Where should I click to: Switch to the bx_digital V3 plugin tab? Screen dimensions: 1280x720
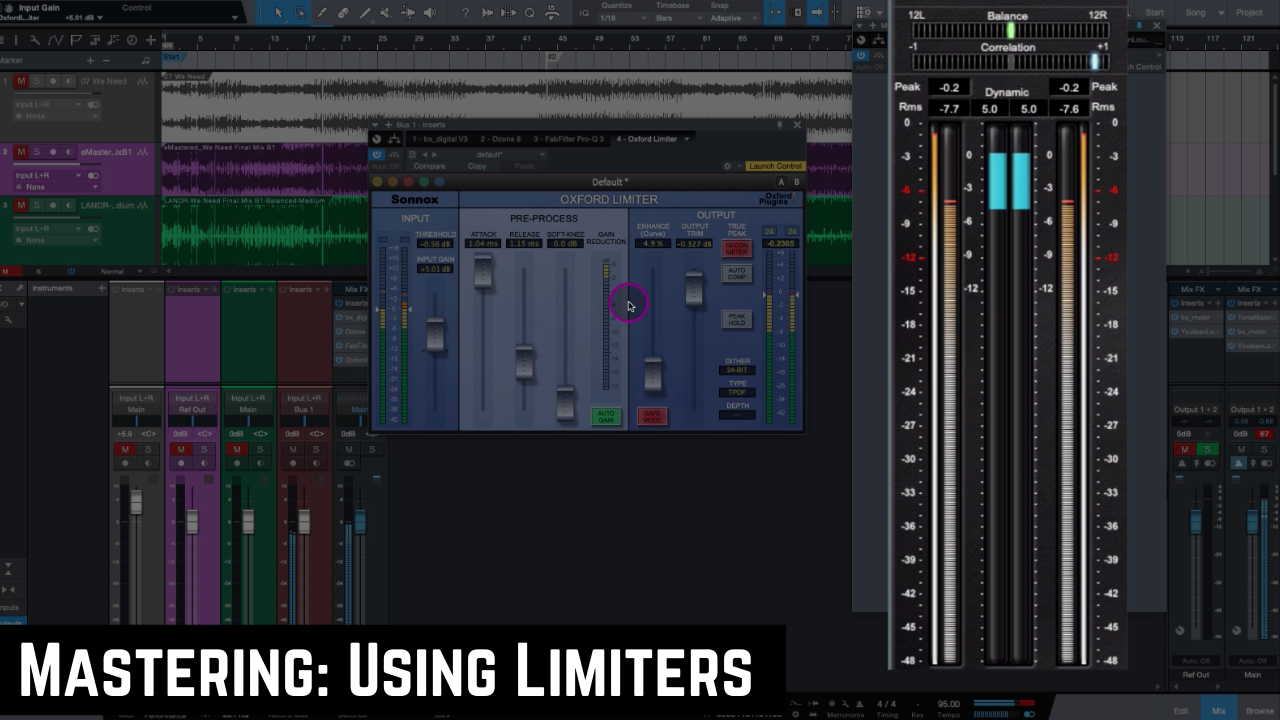click(x=441, y=139)
